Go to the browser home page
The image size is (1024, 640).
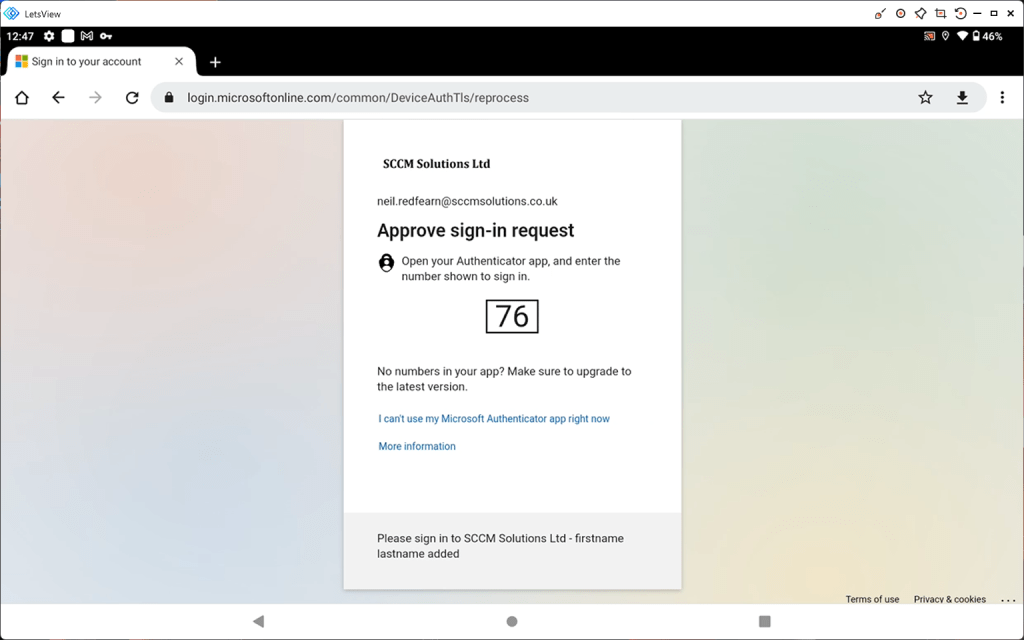(22, 98)
